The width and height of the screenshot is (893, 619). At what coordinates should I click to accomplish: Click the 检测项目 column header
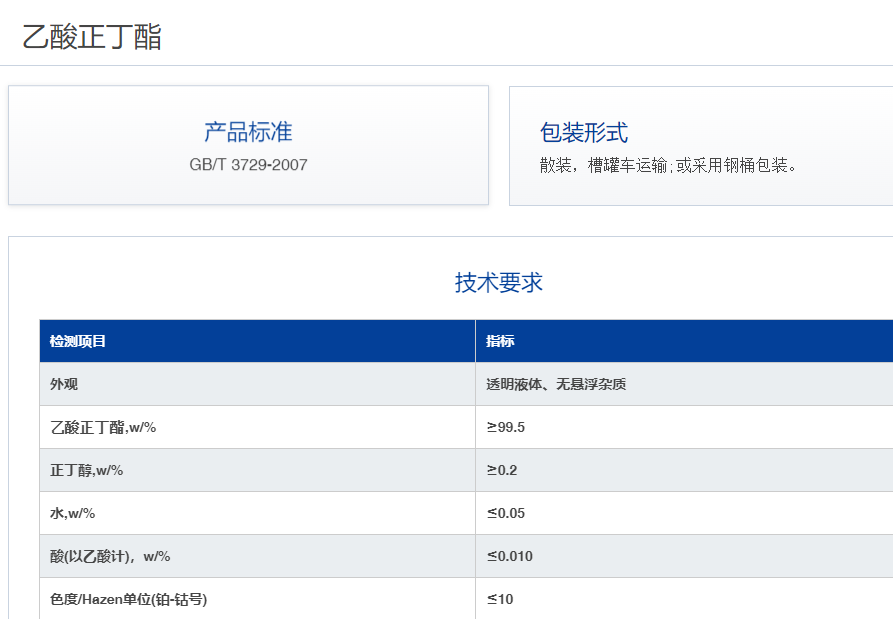[x=77, y=341]
